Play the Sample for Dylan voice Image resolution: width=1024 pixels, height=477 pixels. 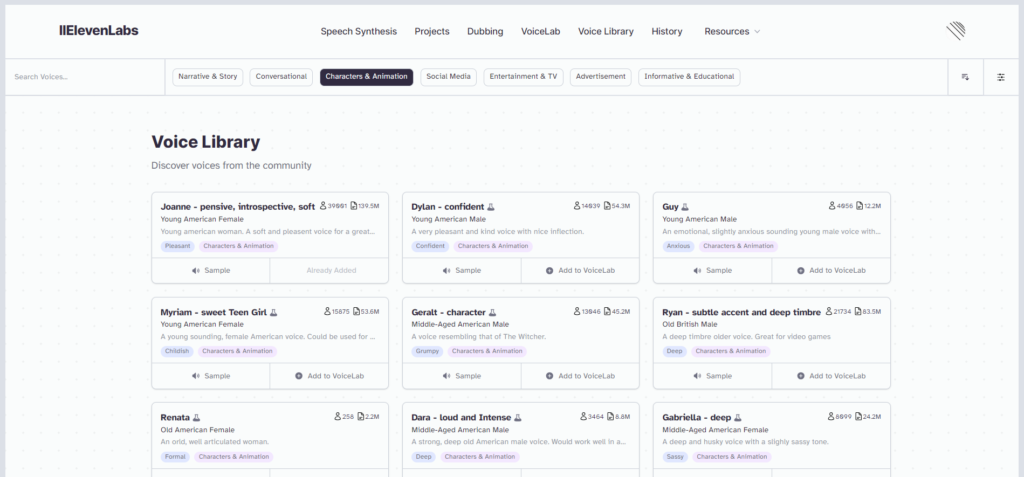(x=462, y=271)
